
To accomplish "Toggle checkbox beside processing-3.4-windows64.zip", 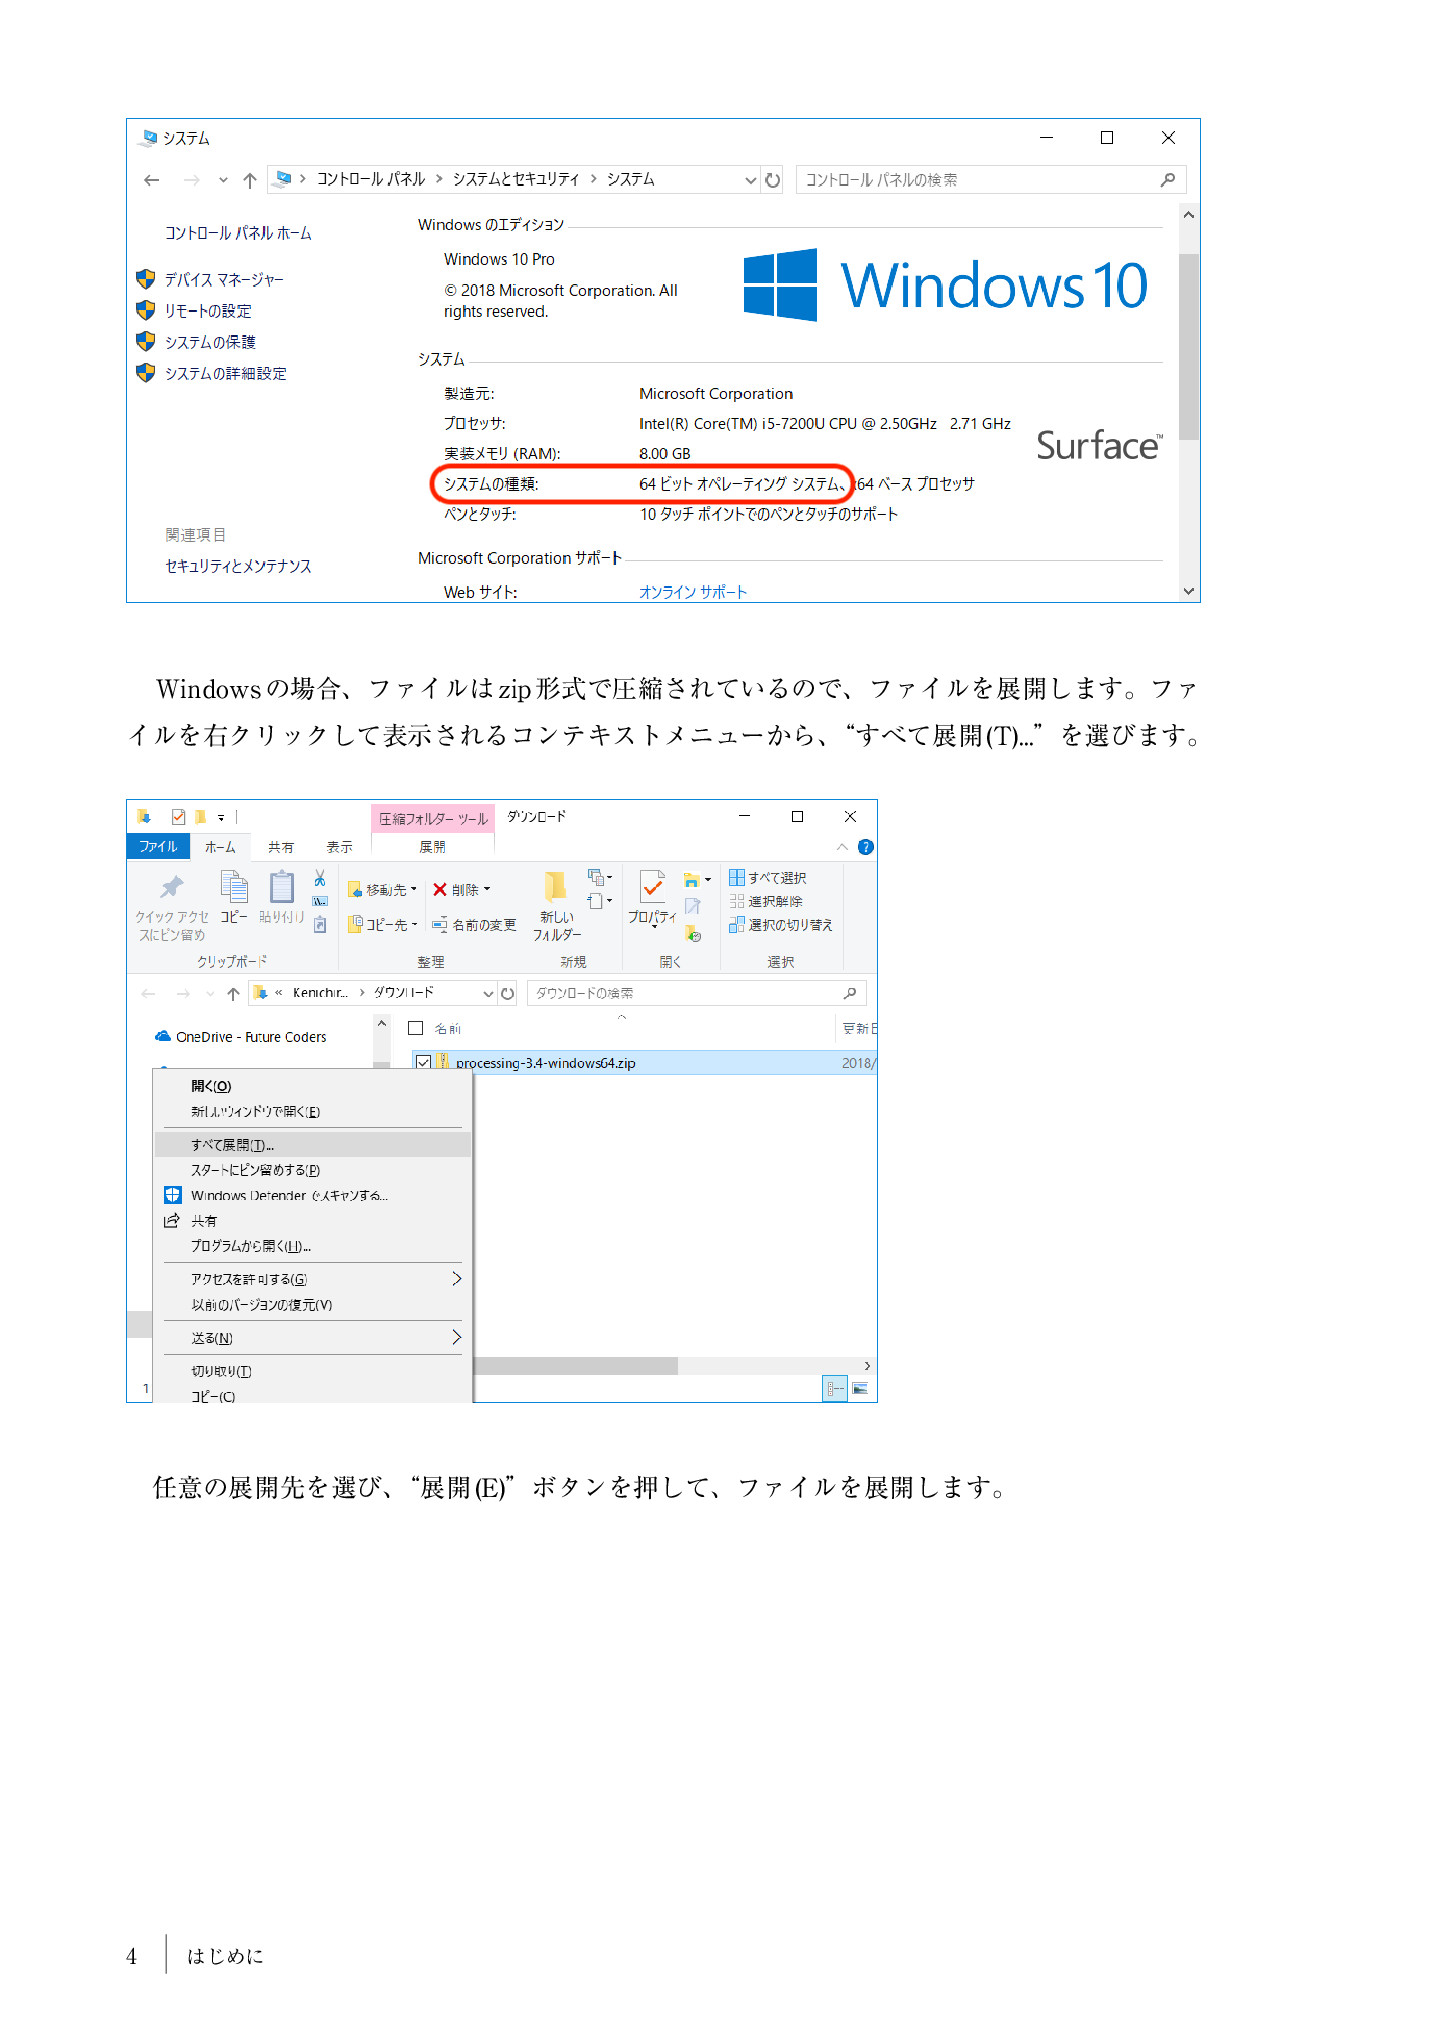I will 424,1062.
